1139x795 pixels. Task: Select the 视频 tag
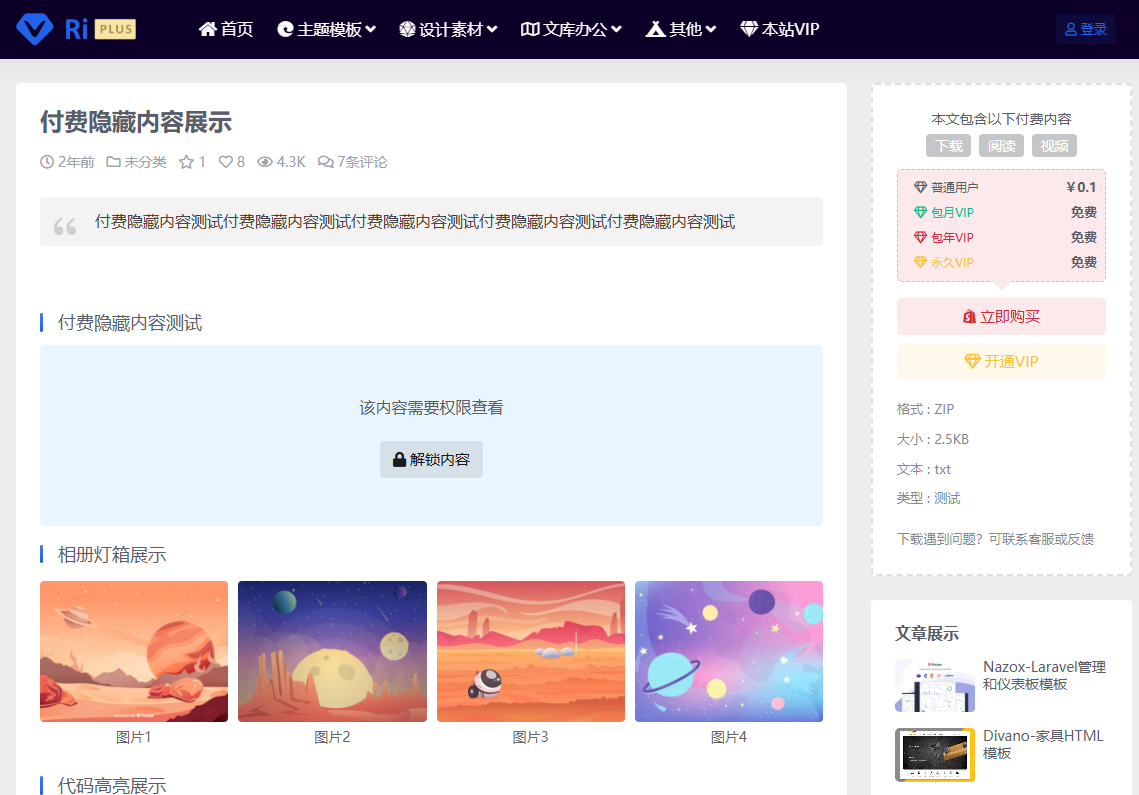click(x=1054, y=146)
